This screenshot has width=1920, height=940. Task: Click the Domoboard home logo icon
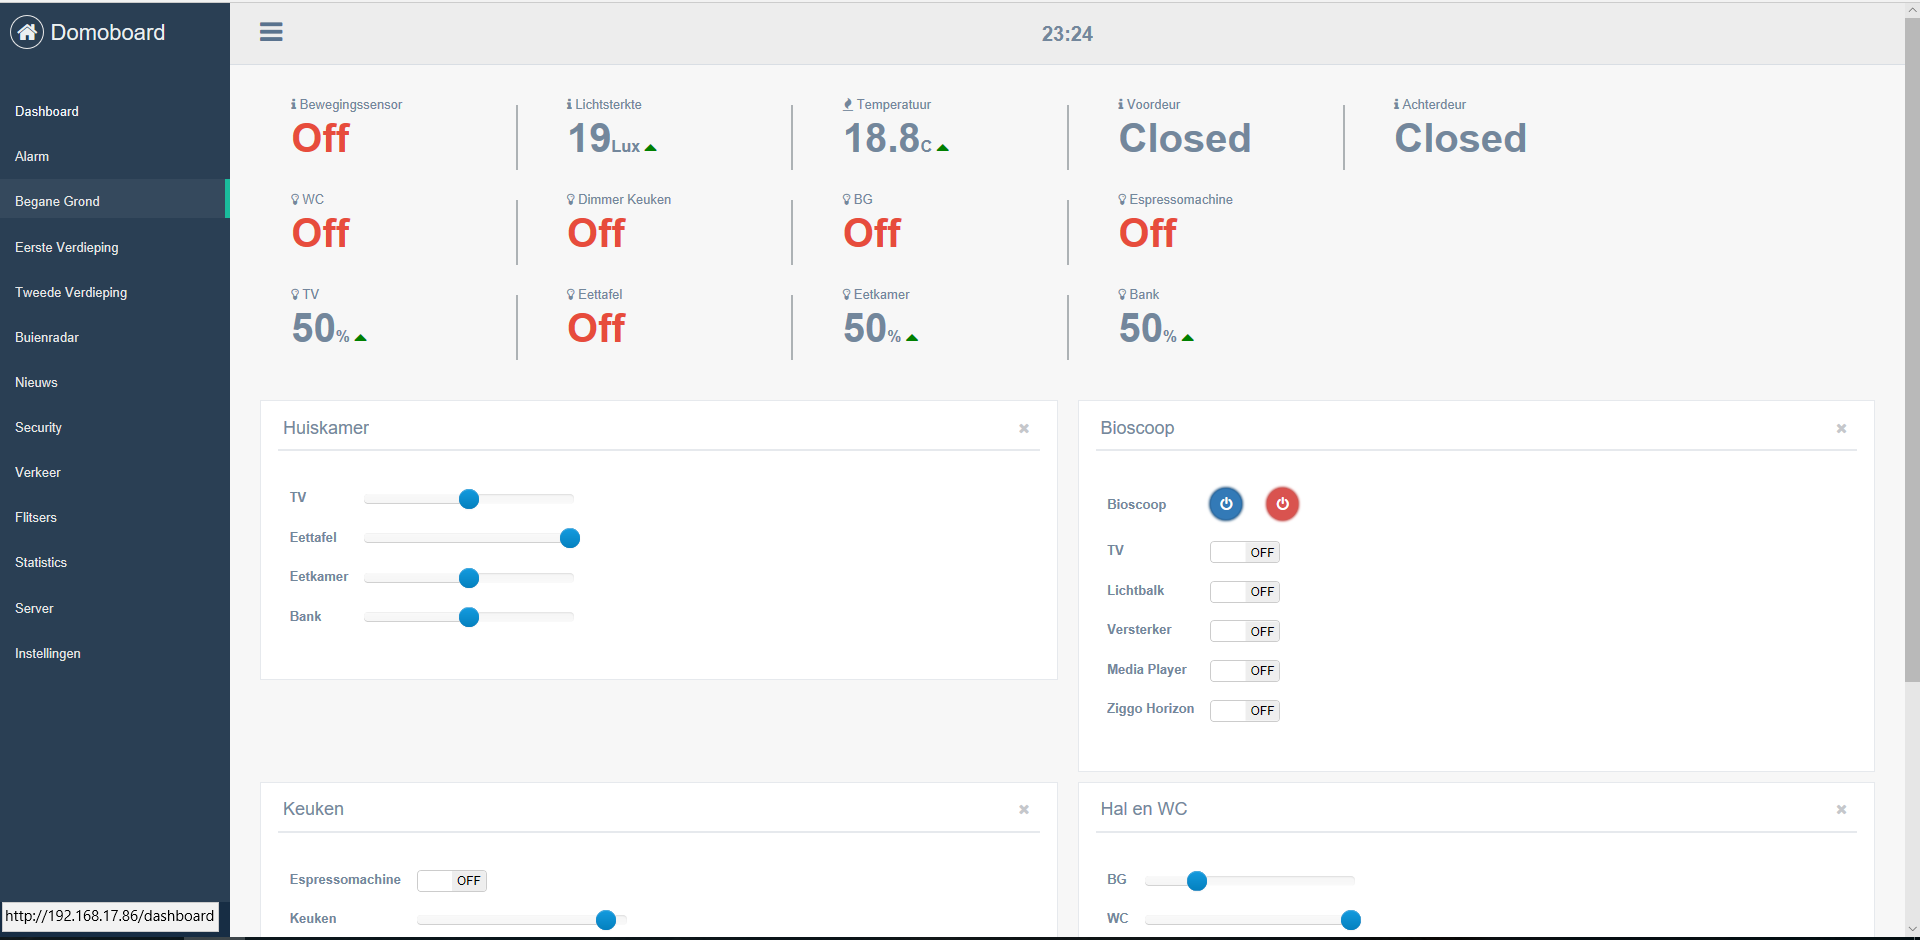point(27,32)
